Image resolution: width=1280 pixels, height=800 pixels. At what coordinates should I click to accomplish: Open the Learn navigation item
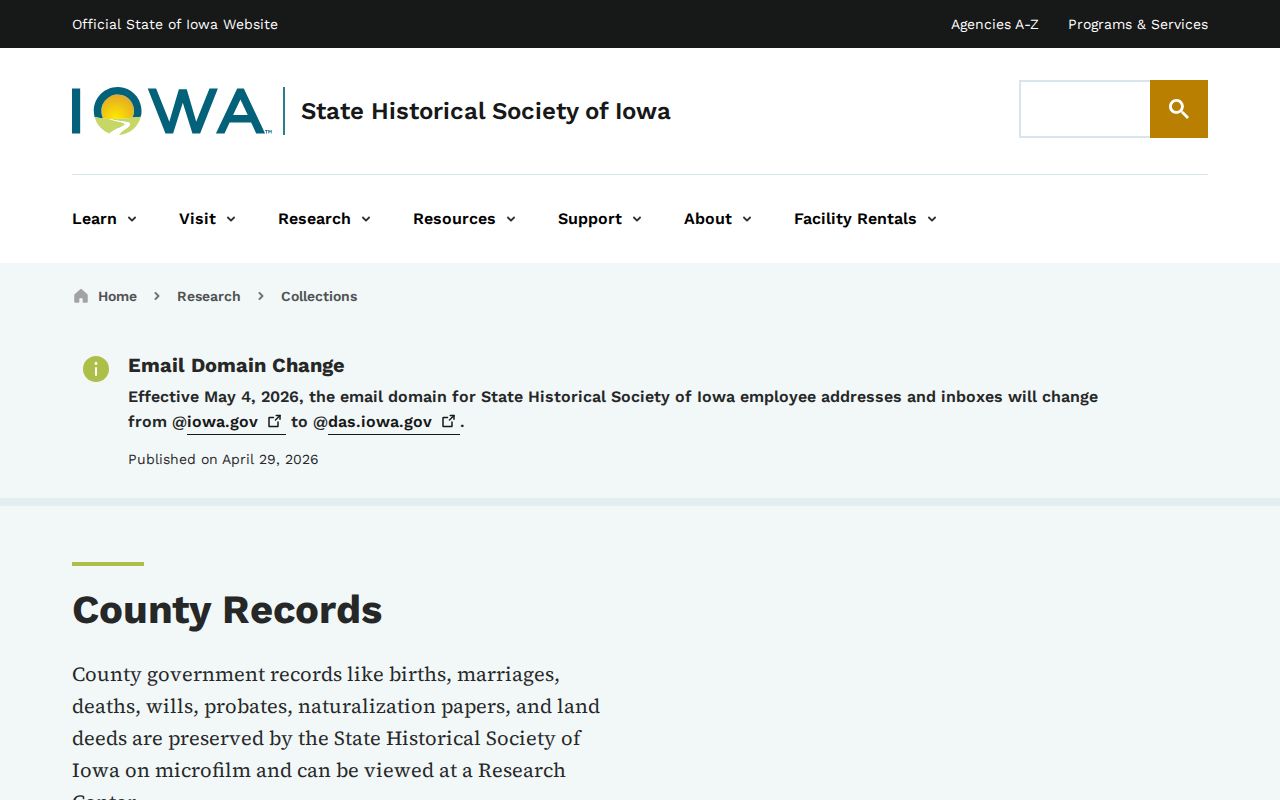pos(94,219)
